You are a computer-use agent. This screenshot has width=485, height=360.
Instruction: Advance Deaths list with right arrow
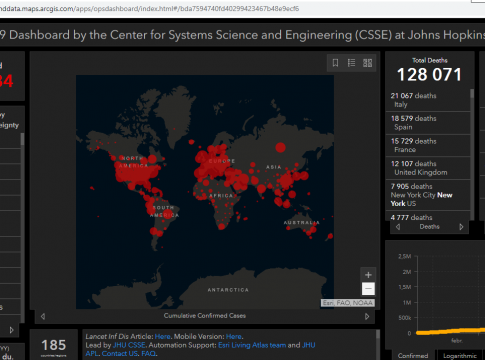tap(461, 227)
